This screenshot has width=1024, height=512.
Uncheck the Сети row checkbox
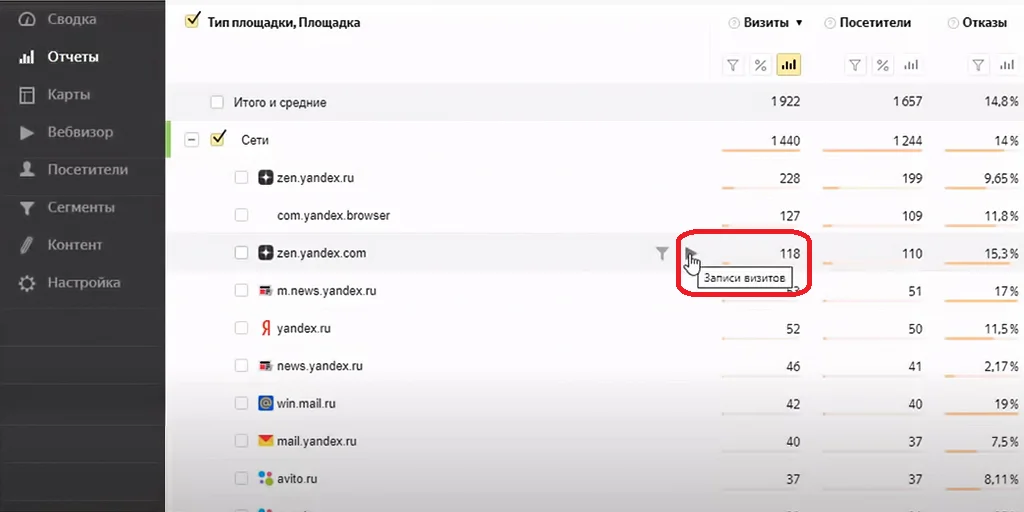(x=217, y=139)
